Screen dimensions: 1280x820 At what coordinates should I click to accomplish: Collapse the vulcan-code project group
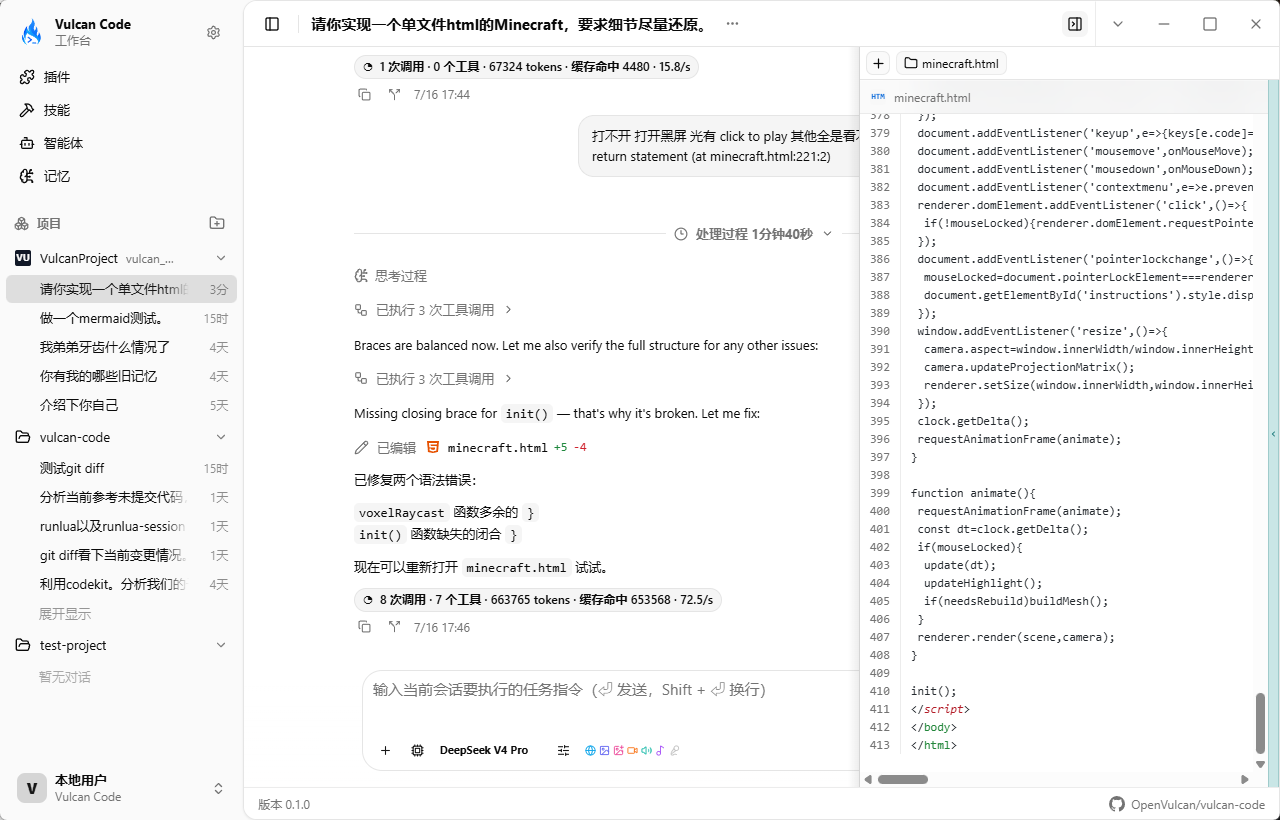(x=221, y=437)
